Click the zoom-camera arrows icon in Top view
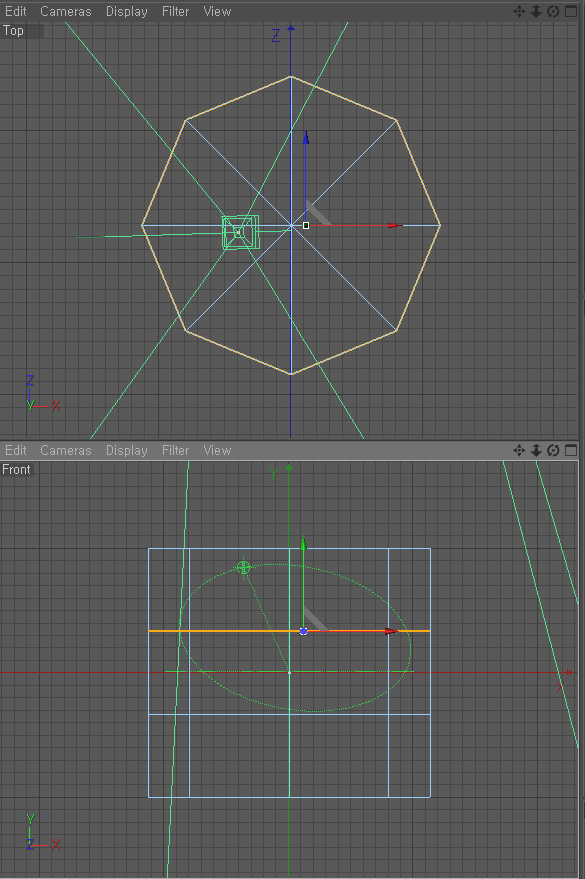This screenshot has width=585, height=879. click(x=536, y=11)
